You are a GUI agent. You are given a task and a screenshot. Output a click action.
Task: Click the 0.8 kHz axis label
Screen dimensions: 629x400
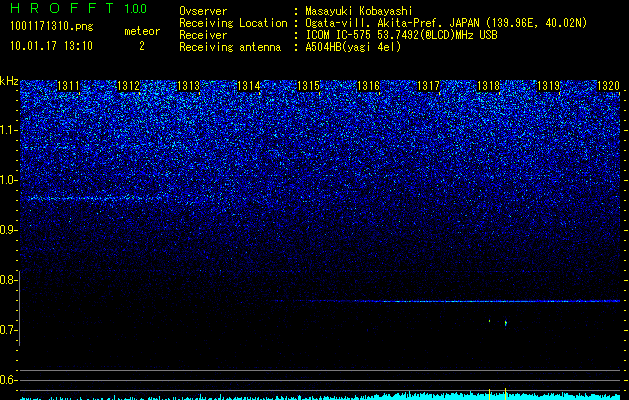(8, 280)
